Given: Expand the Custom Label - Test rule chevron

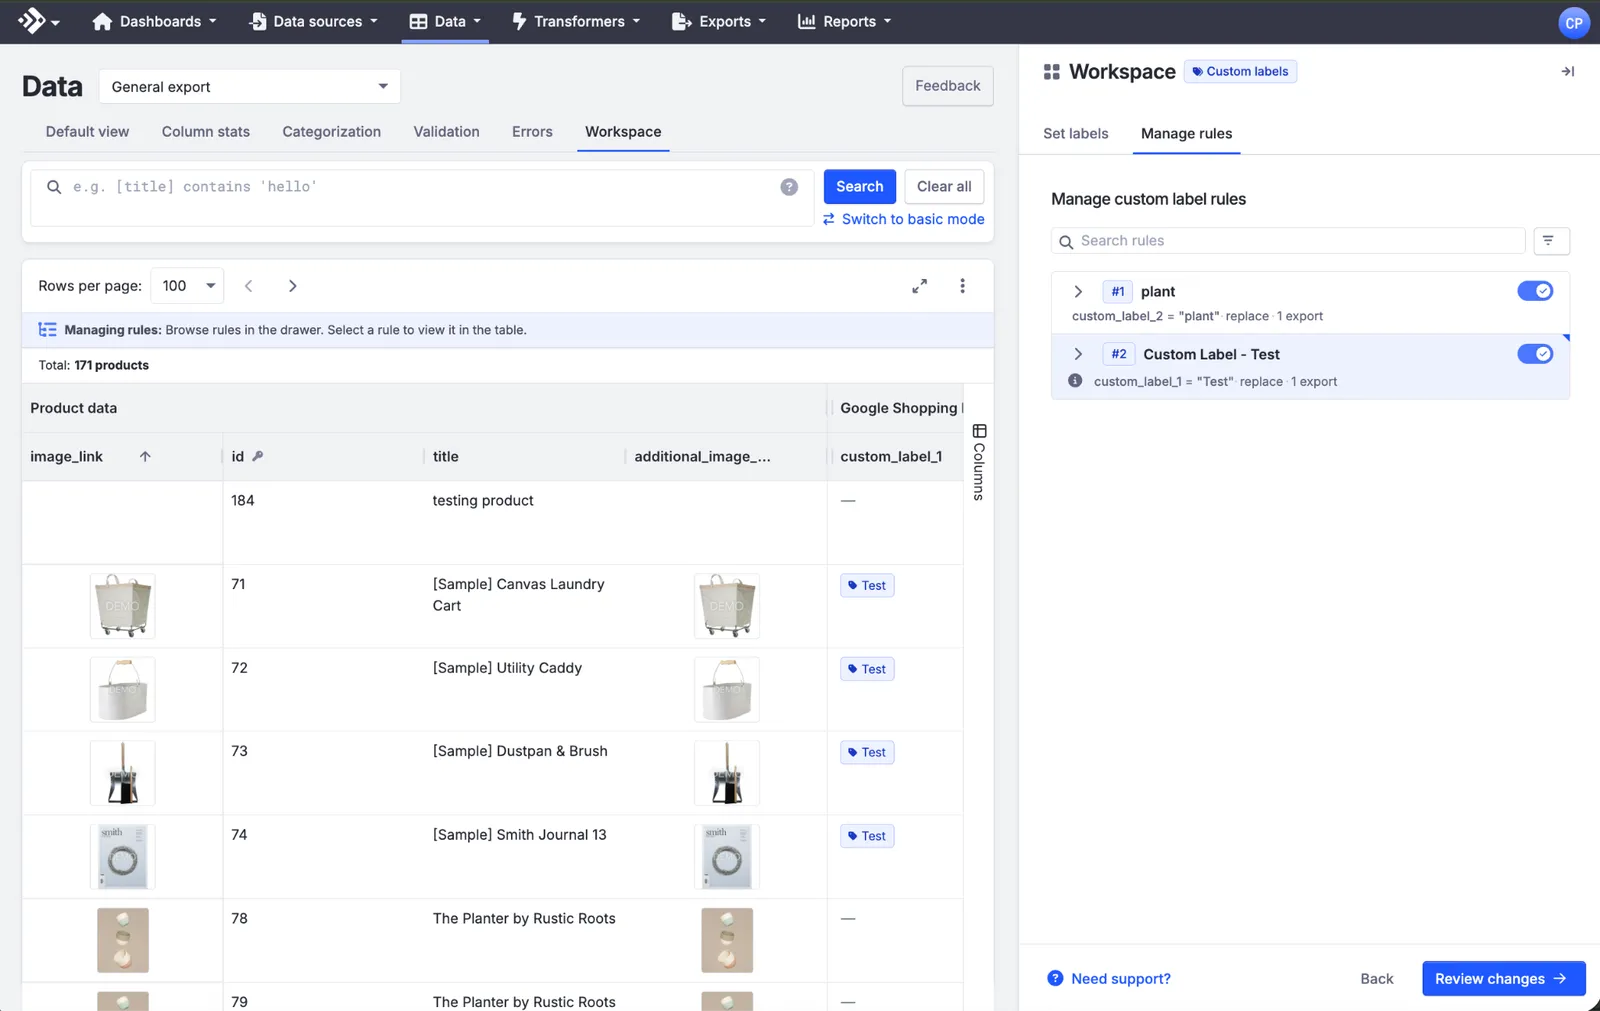Looking at the screenshot, I should coord(1078,354).
